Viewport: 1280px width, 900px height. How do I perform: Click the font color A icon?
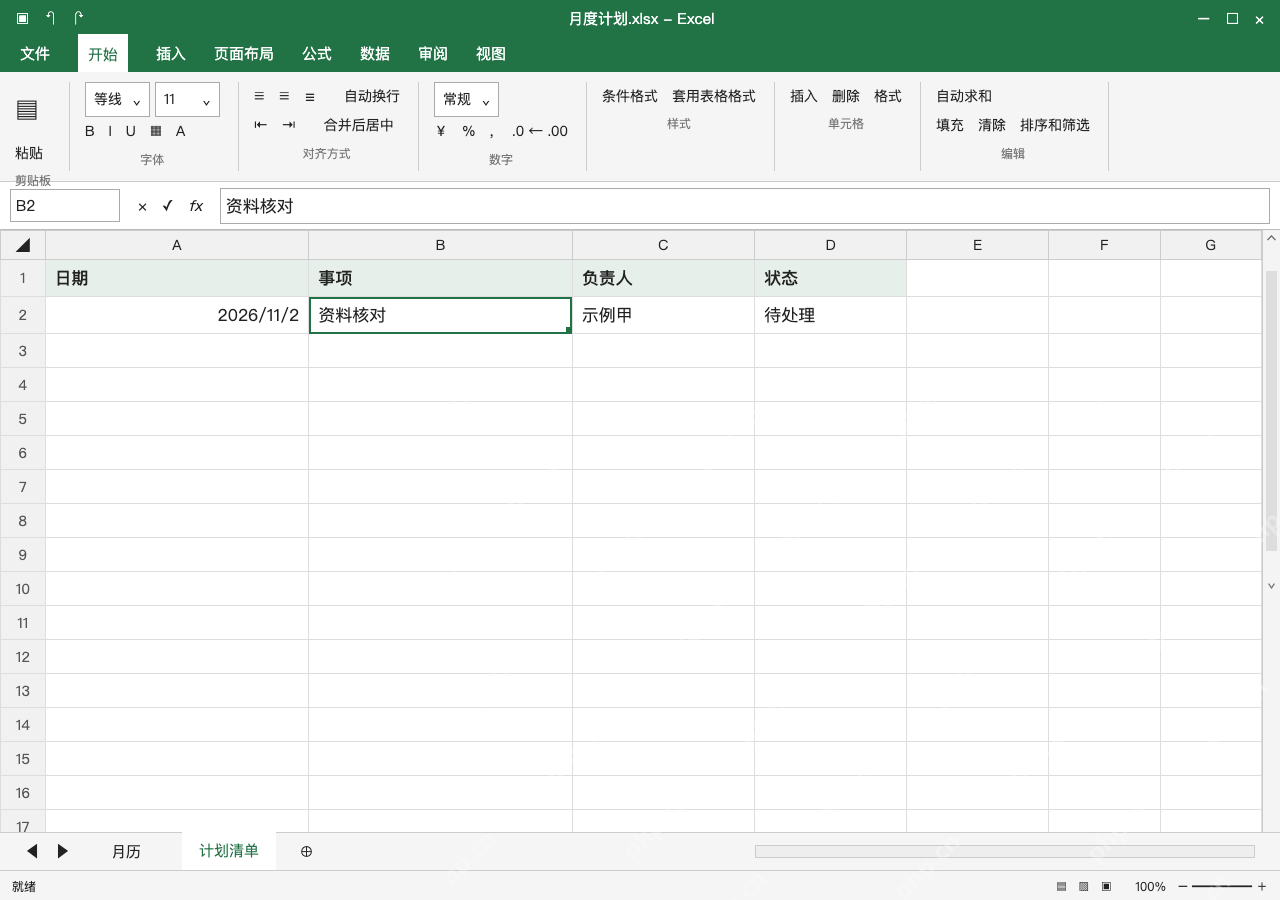180,131
